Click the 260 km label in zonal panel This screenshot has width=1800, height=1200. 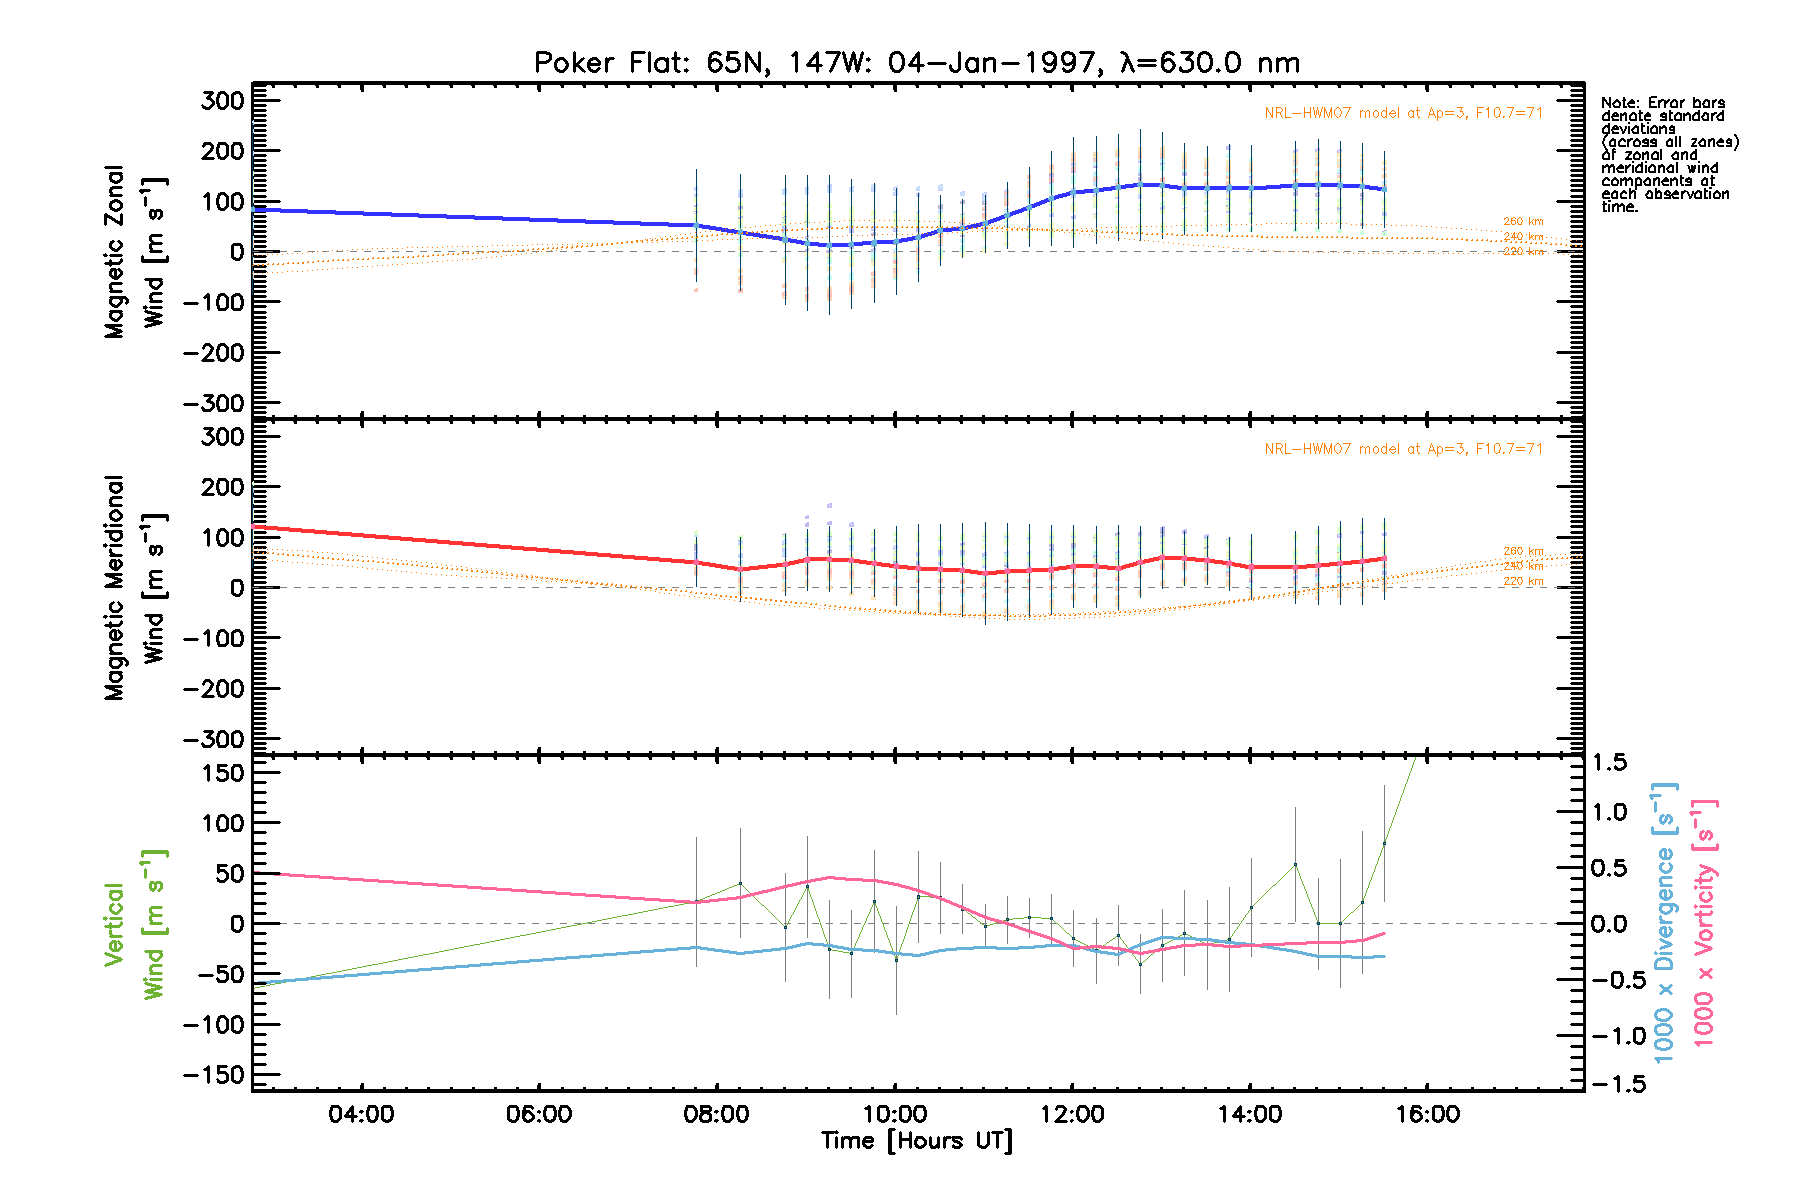point(1523,222)
